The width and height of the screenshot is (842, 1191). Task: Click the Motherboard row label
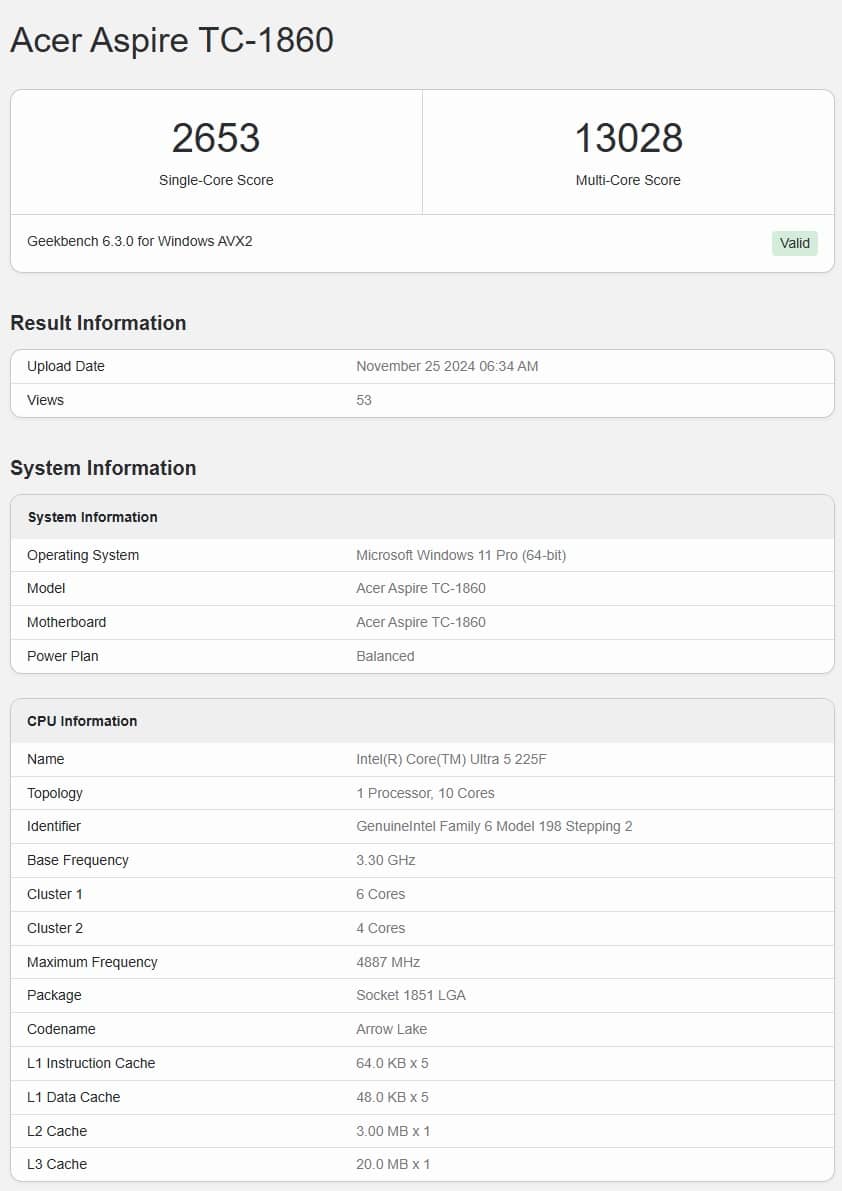point(66,622)
